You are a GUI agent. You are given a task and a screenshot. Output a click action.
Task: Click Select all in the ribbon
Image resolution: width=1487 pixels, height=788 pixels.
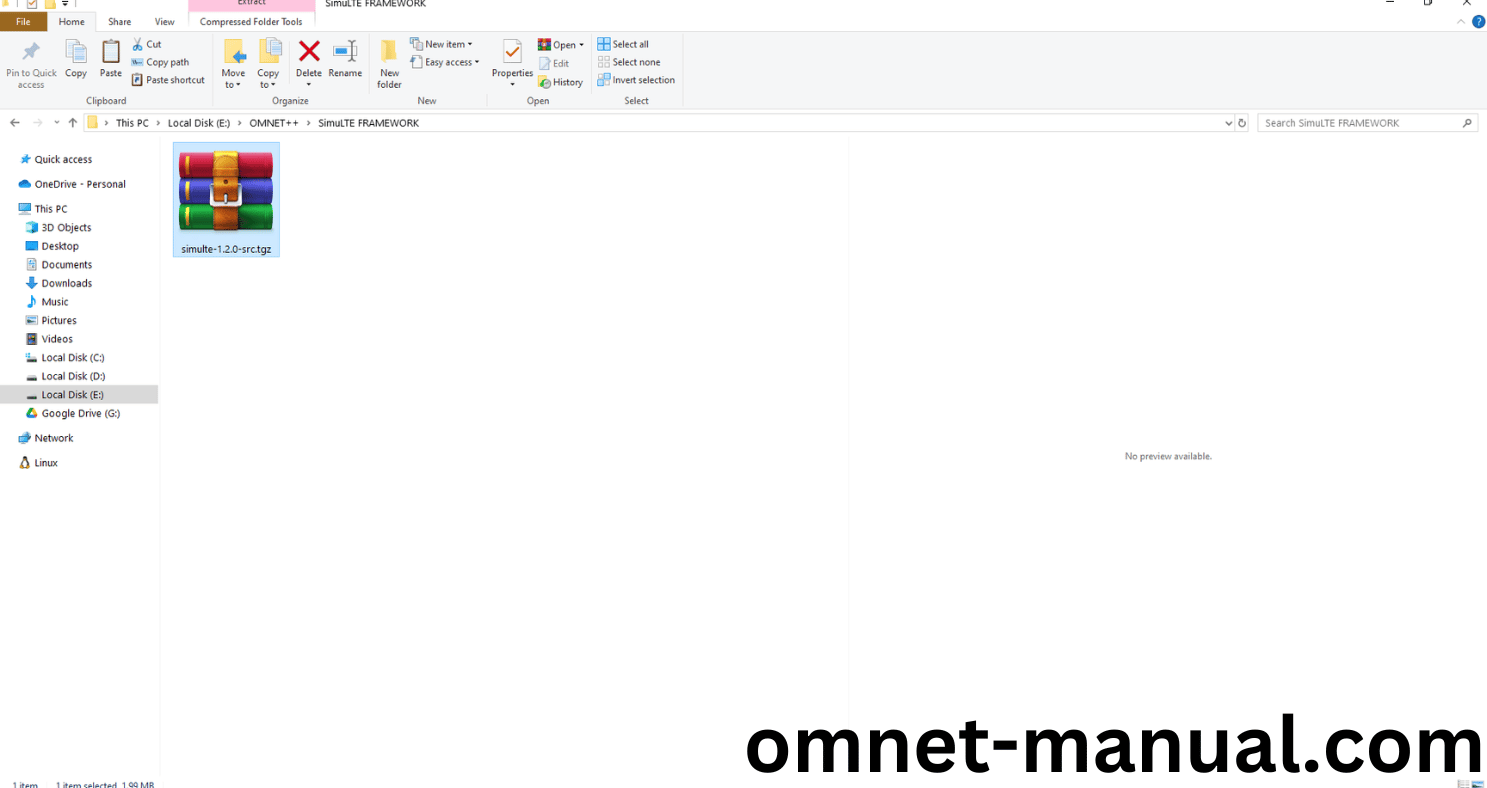[x=623, y=44]
